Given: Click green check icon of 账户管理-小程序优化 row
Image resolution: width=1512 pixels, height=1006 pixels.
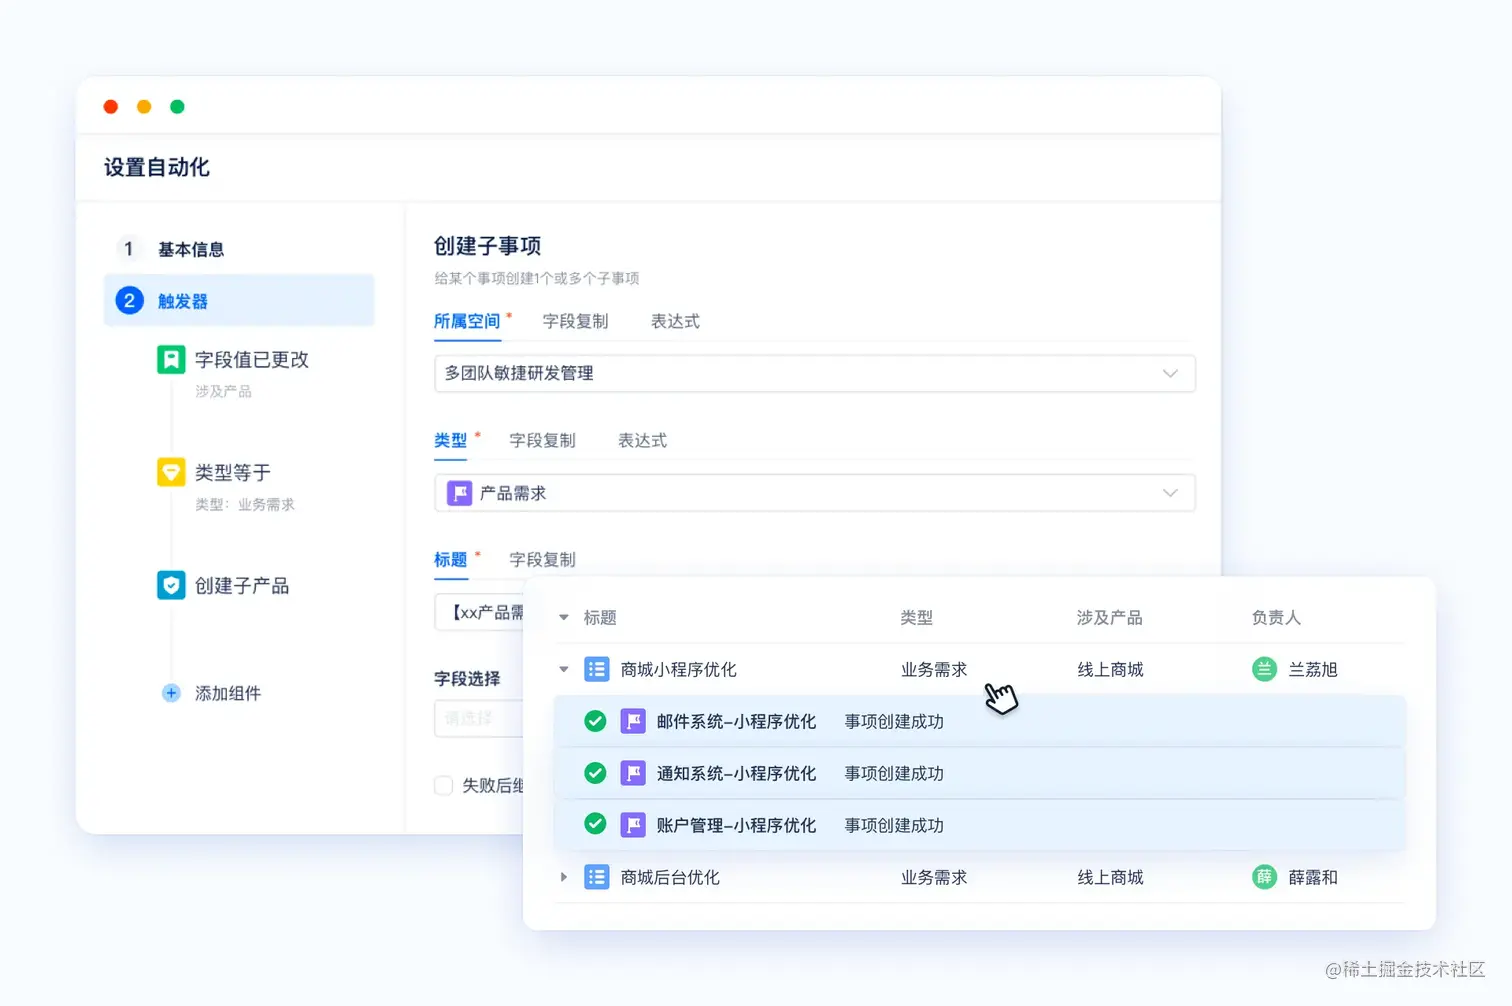Looking at the screenshot, I should (595, 824).
